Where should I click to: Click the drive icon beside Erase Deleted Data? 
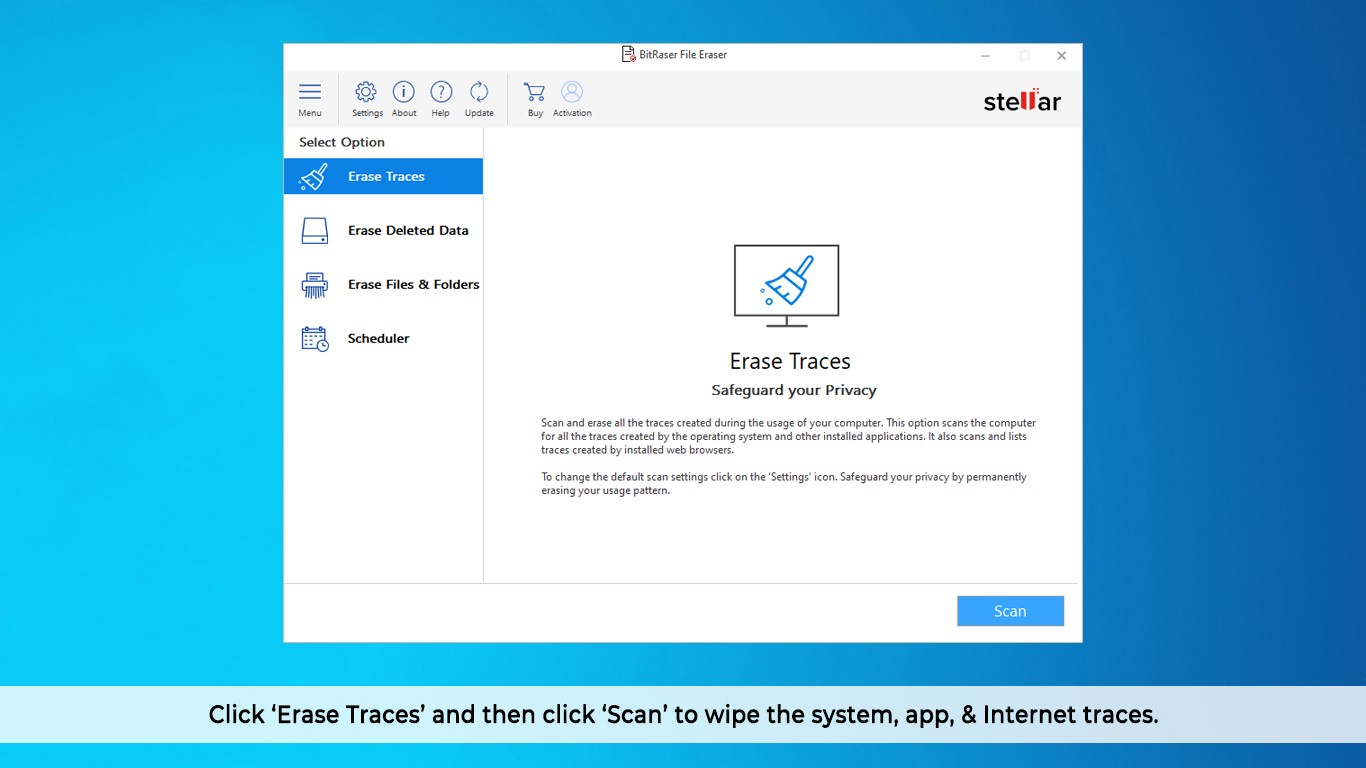[x=315, y=231]
